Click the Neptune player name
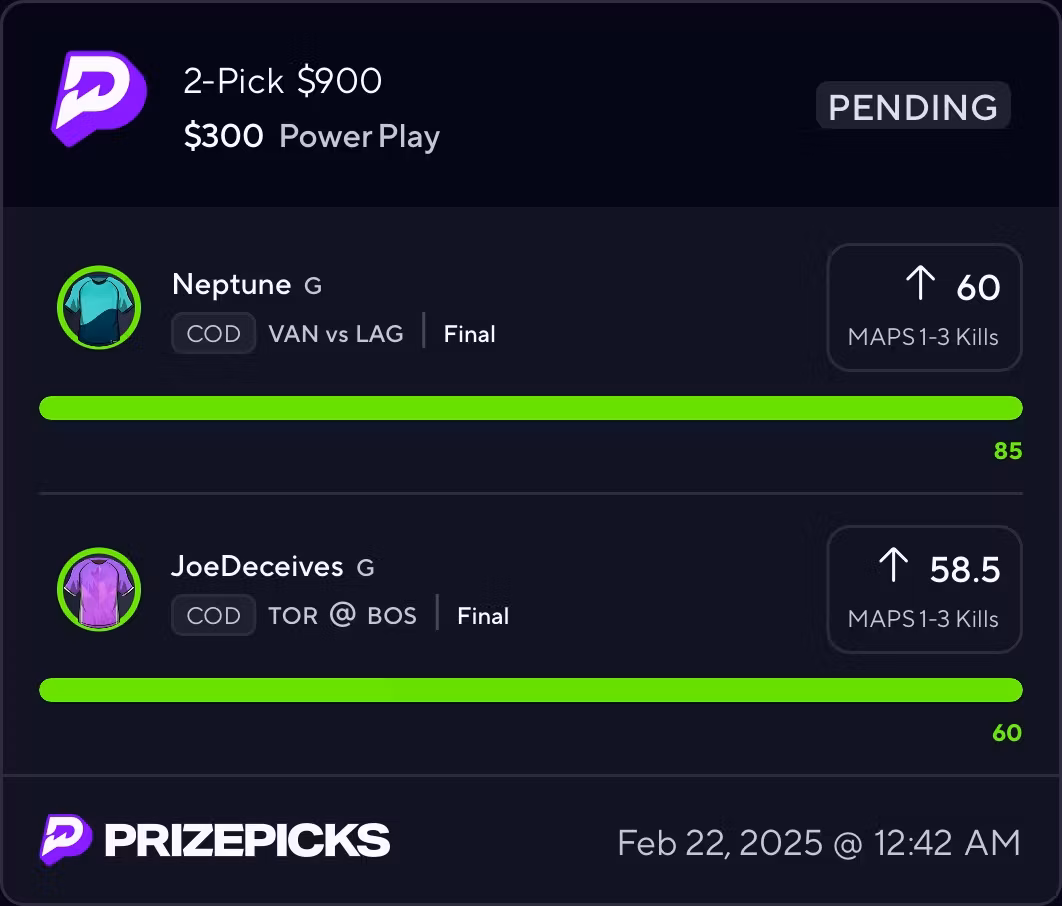 (x=231, y=285)
